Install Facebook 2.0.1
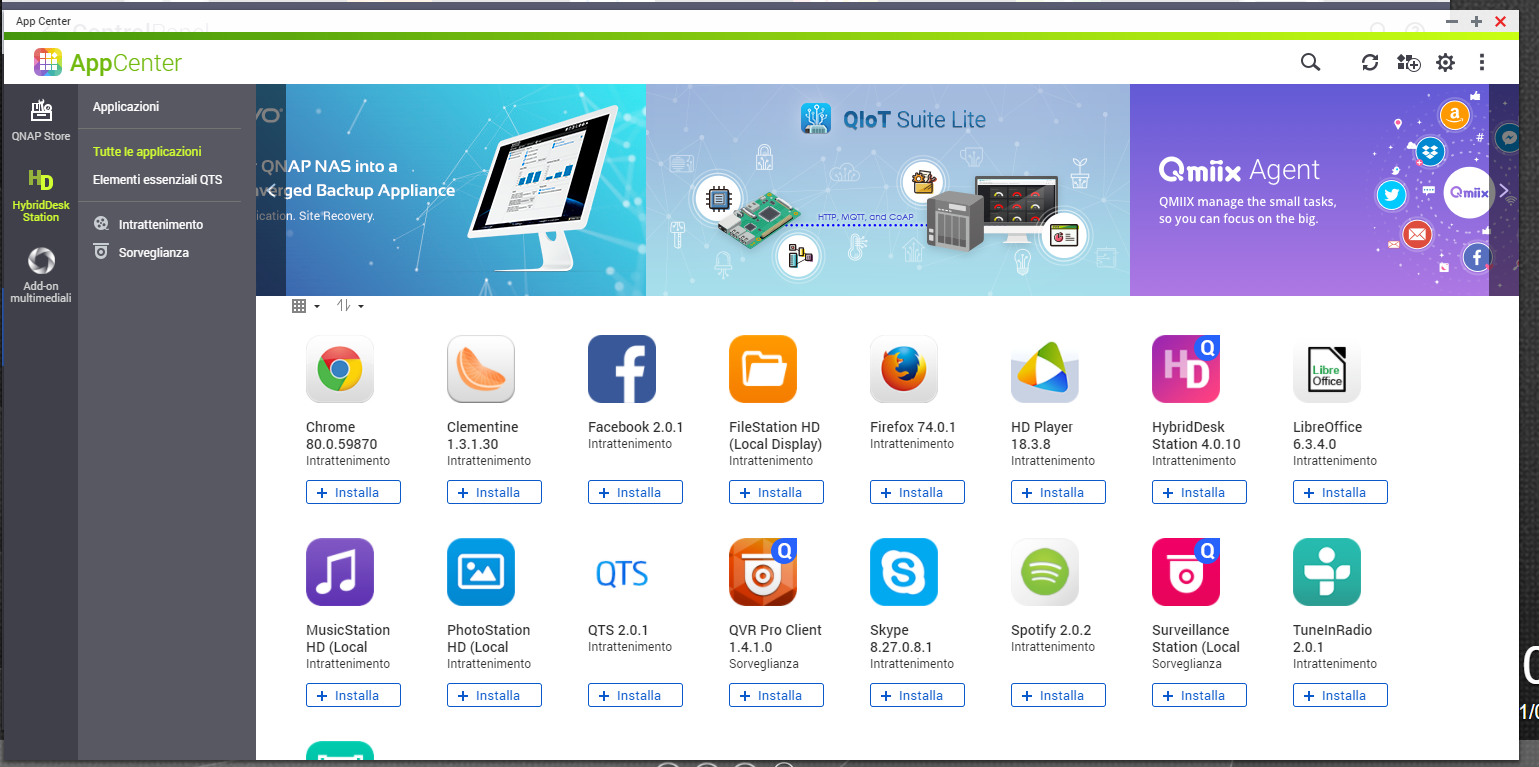The width and height of the screenshot is (1539, 767). point(635,492)
